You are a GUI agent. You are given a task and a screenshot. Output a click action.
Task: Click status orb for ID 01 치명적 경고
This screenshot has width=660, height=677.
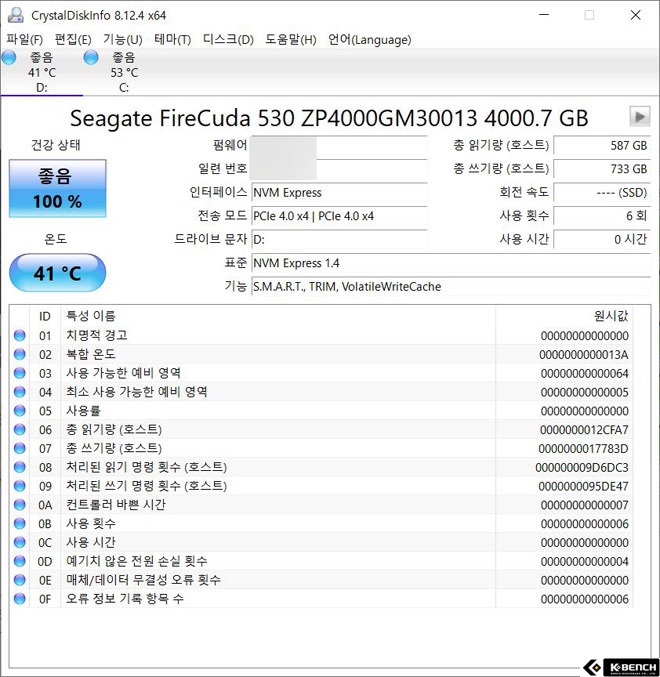[19, 335]
